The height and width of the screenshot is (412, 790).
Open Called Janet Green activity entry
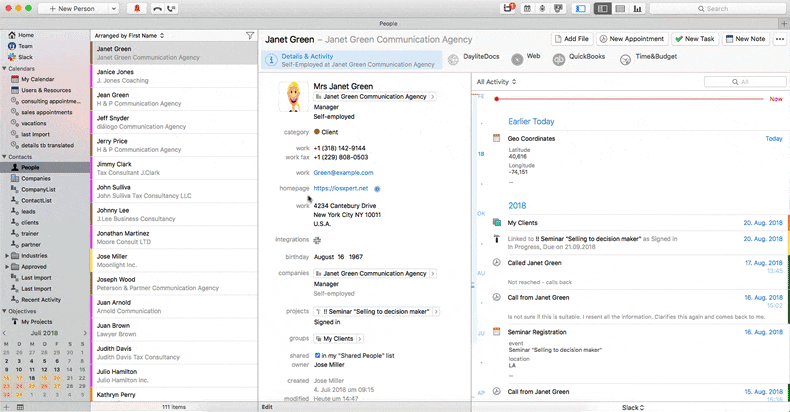534,263
